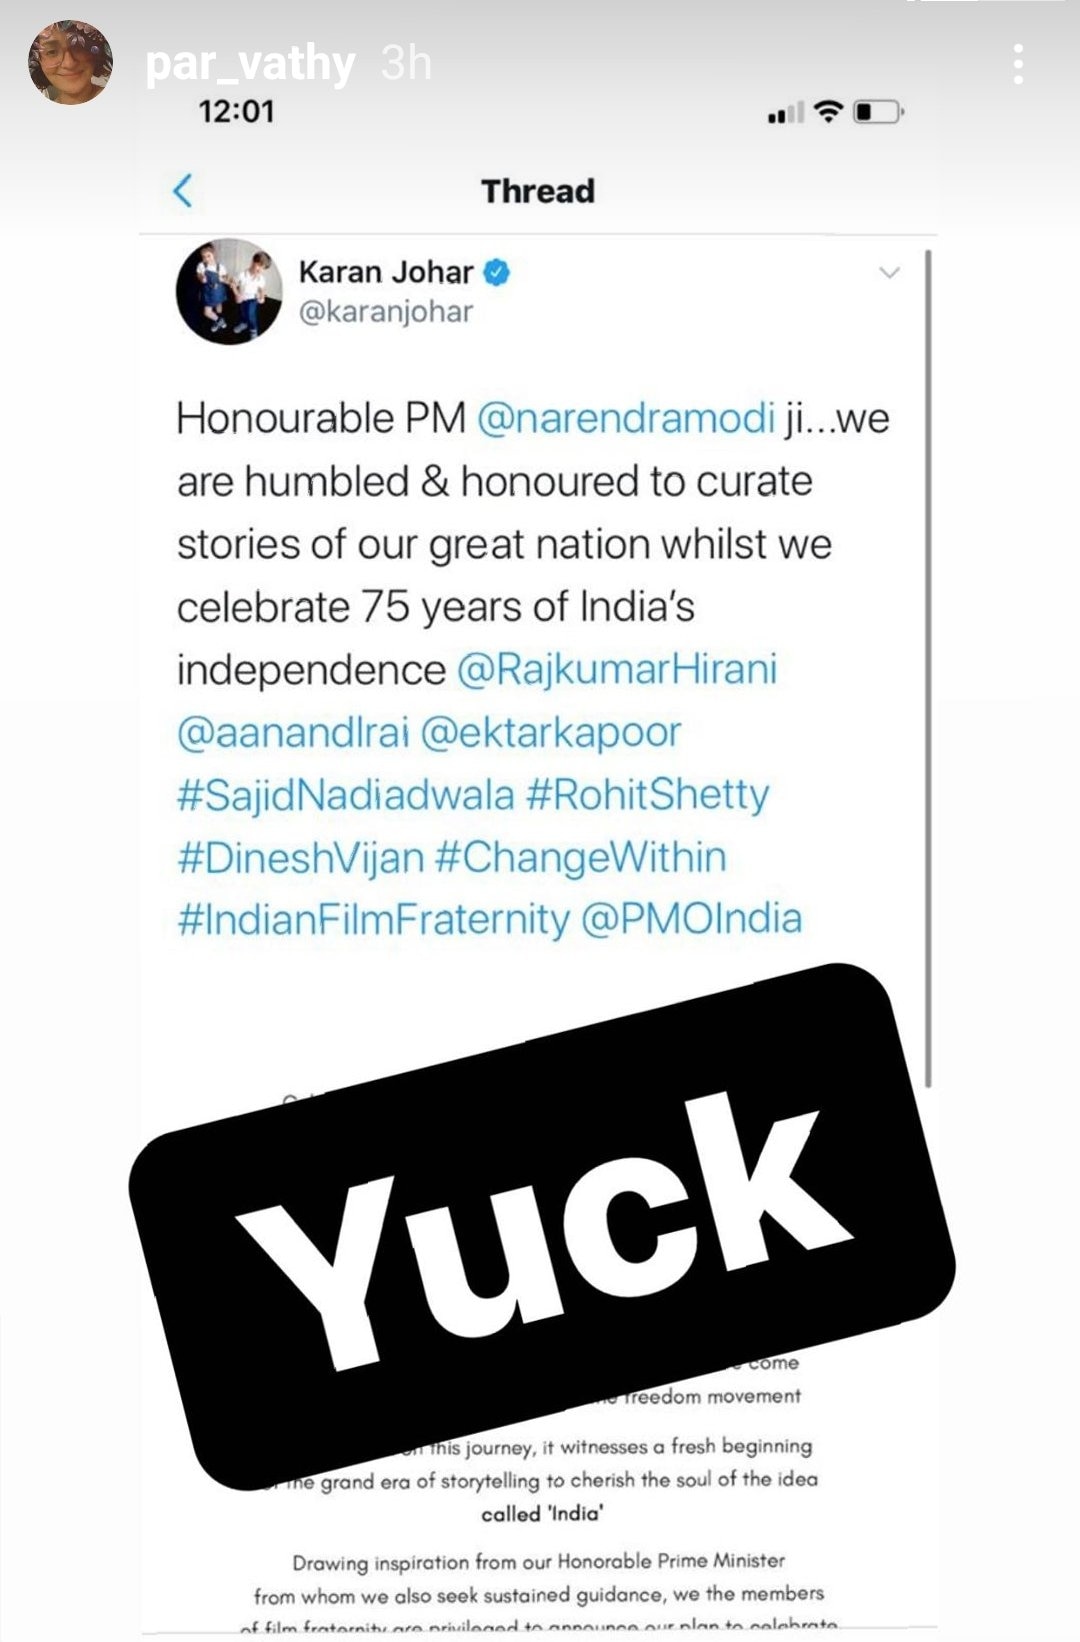Open Karan Johar's tweet avatar photo
The width and height of the screenshot is (1080, 1642).
(x=229, y=291)
